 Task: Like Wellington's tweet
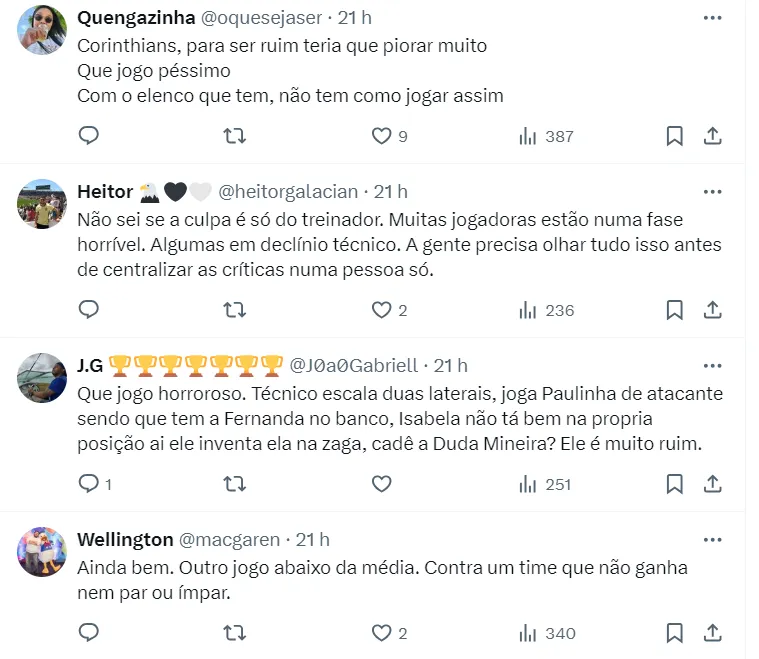click(381, 632)
